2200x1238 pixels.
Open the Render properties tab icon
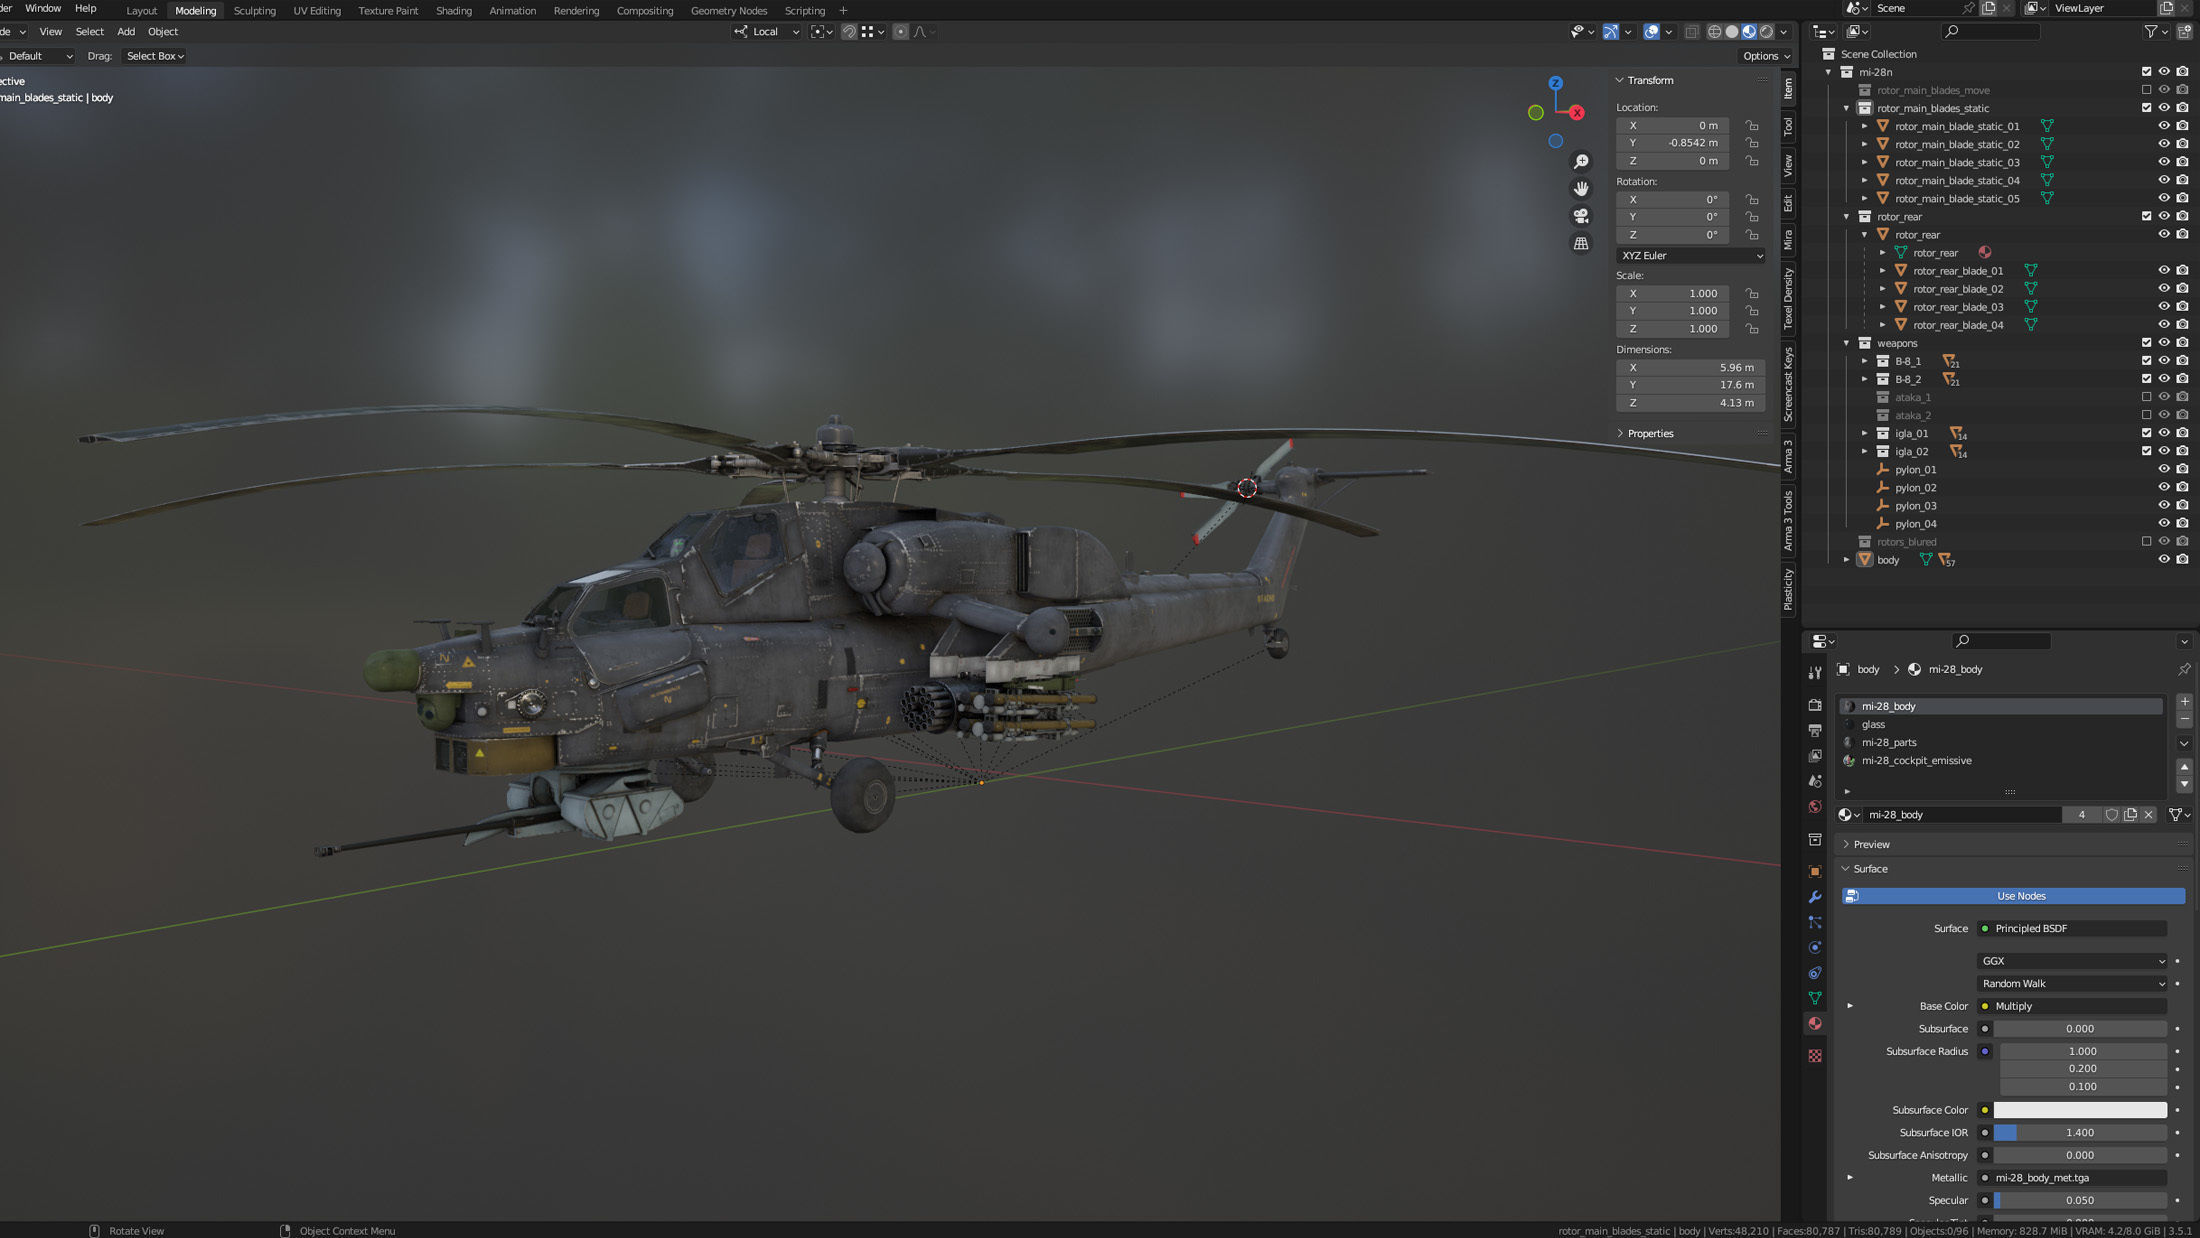[1815, 705]
